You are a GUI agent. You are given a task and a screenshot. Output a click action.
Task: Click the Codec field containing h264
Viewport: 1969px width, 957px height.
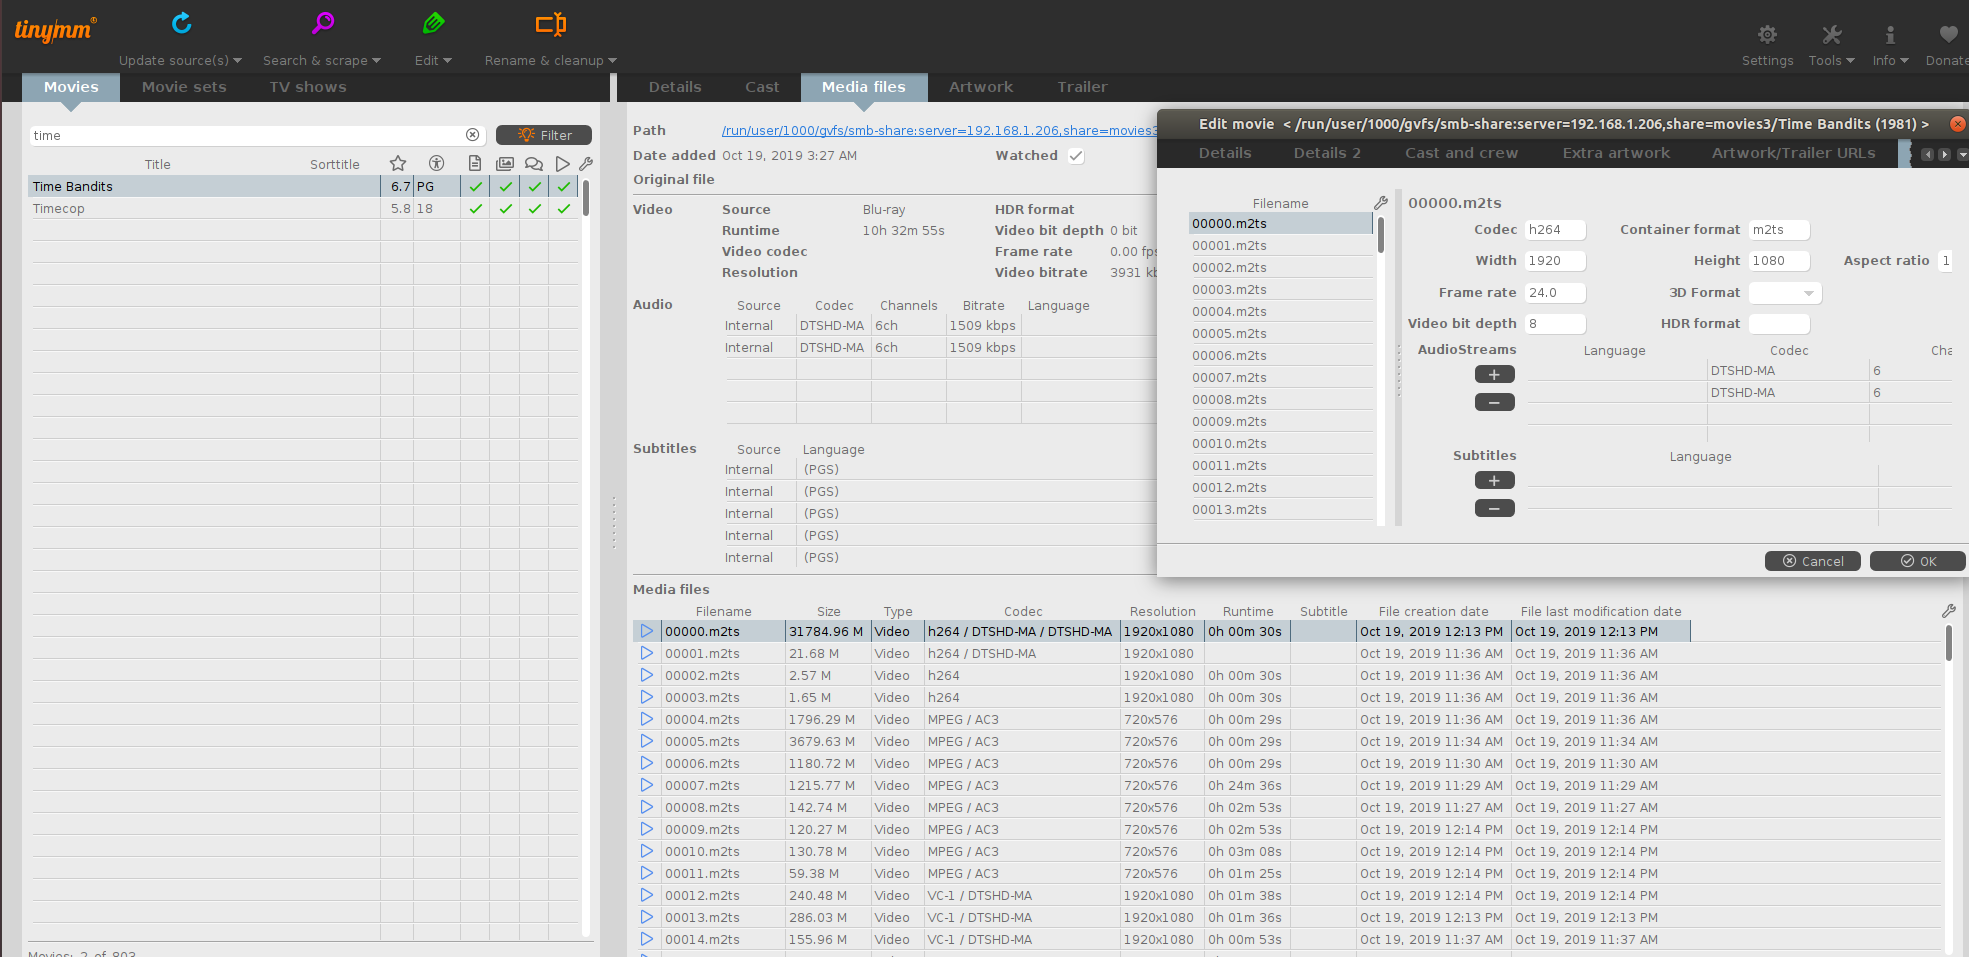pos(1555,230)
